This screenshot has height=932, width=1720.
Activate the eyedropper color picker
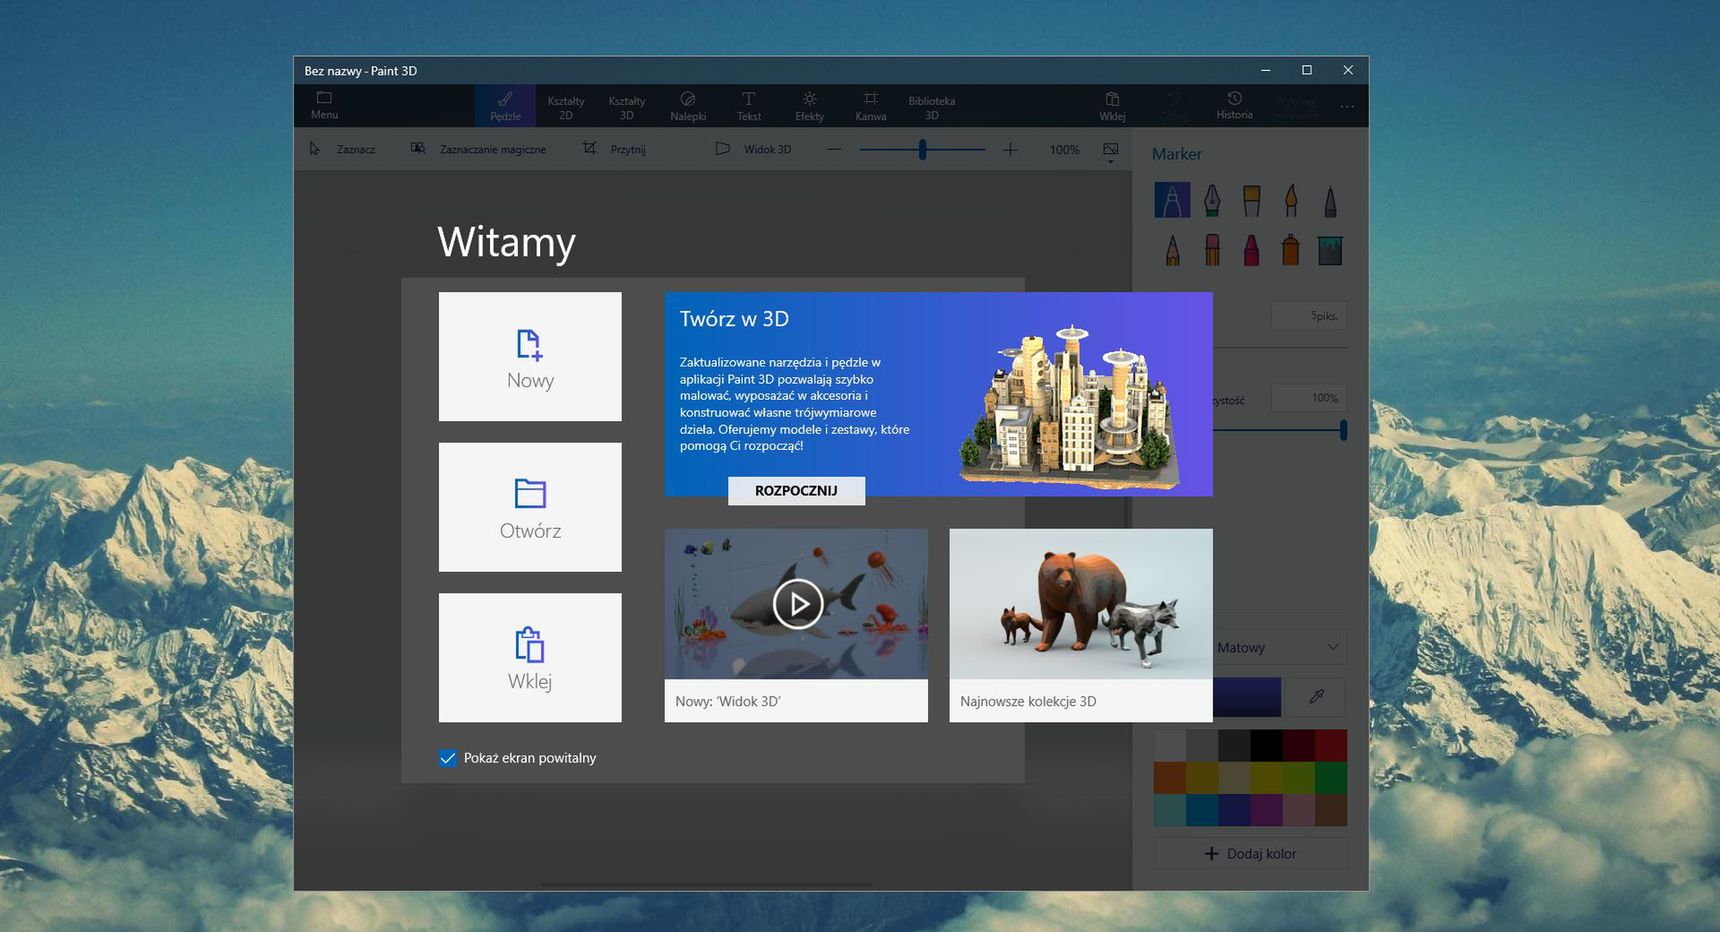coord(1317,697)
